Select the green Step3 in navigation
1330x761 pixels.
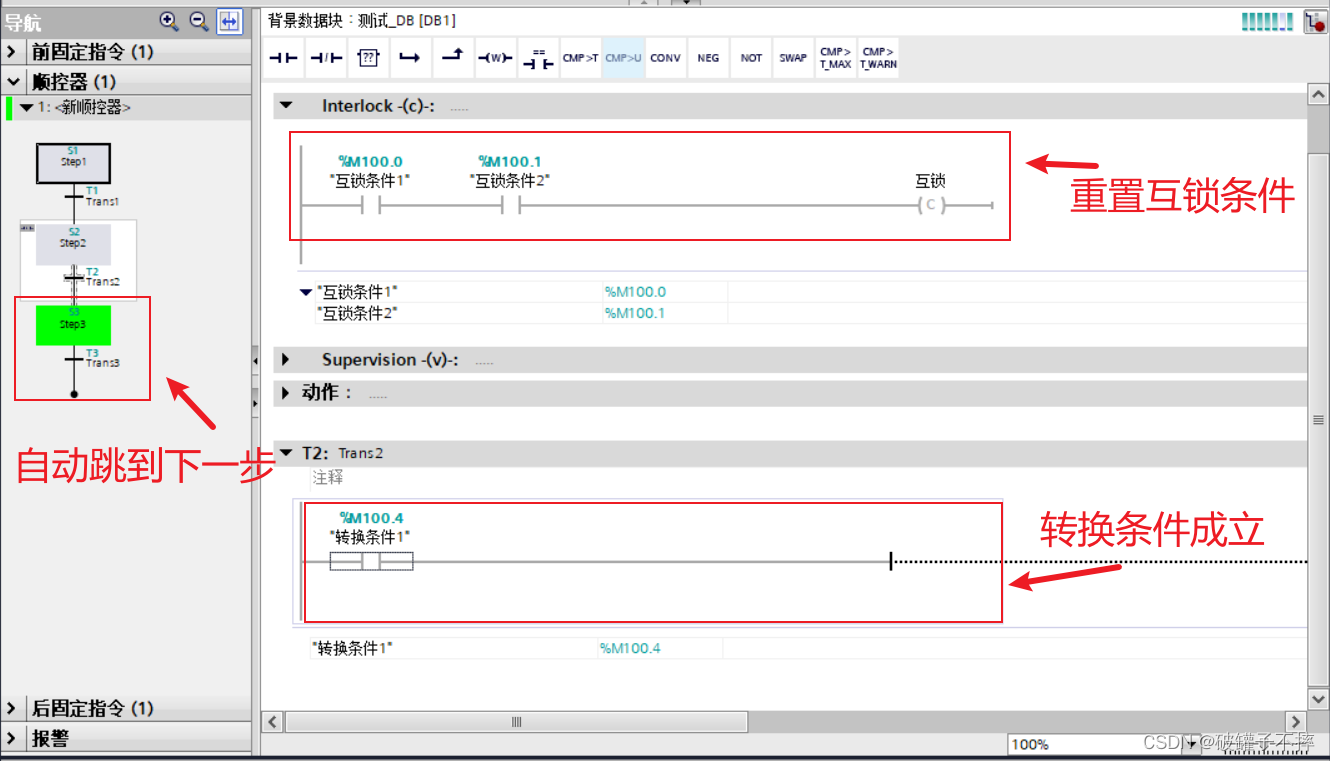[73, 325]
